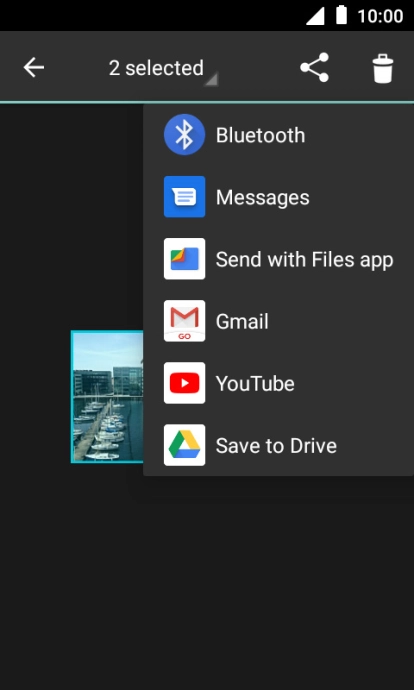Share via Messages label
This screenshot has height=690, width=414.
click(263, 198)
